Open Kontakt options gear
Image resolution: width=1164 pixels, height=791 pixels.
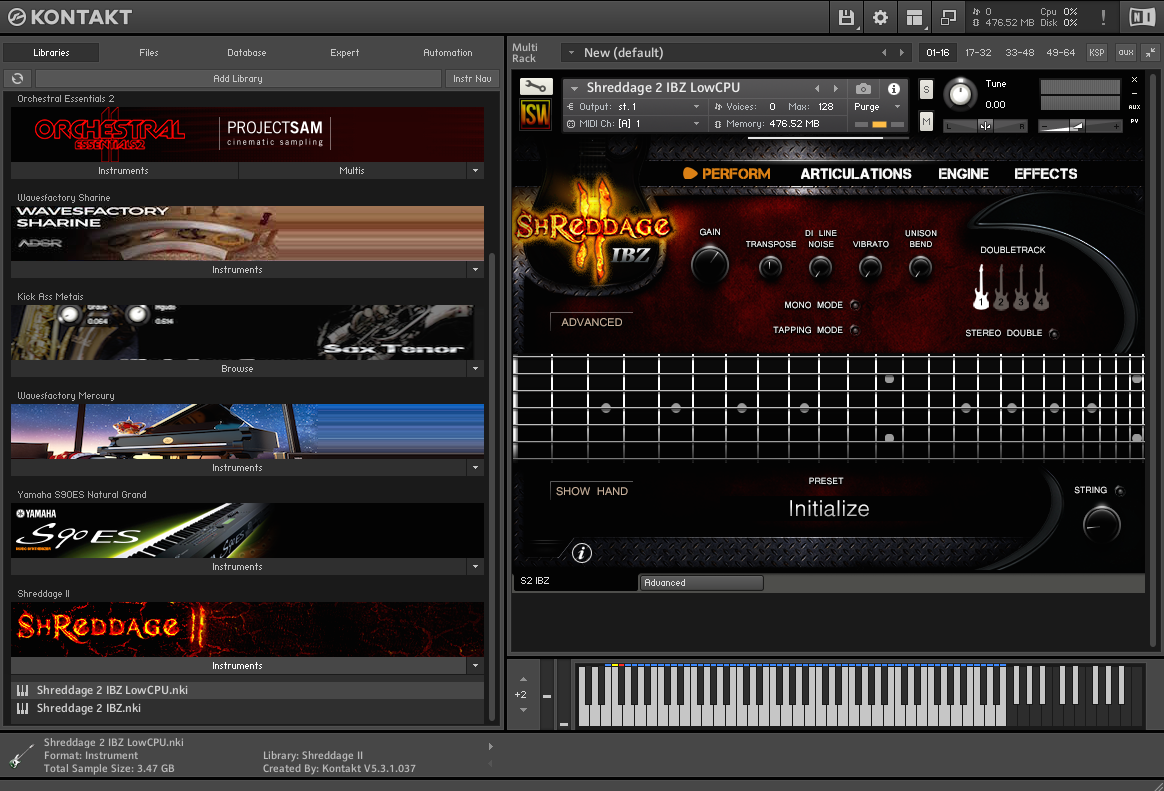point(880,17)
